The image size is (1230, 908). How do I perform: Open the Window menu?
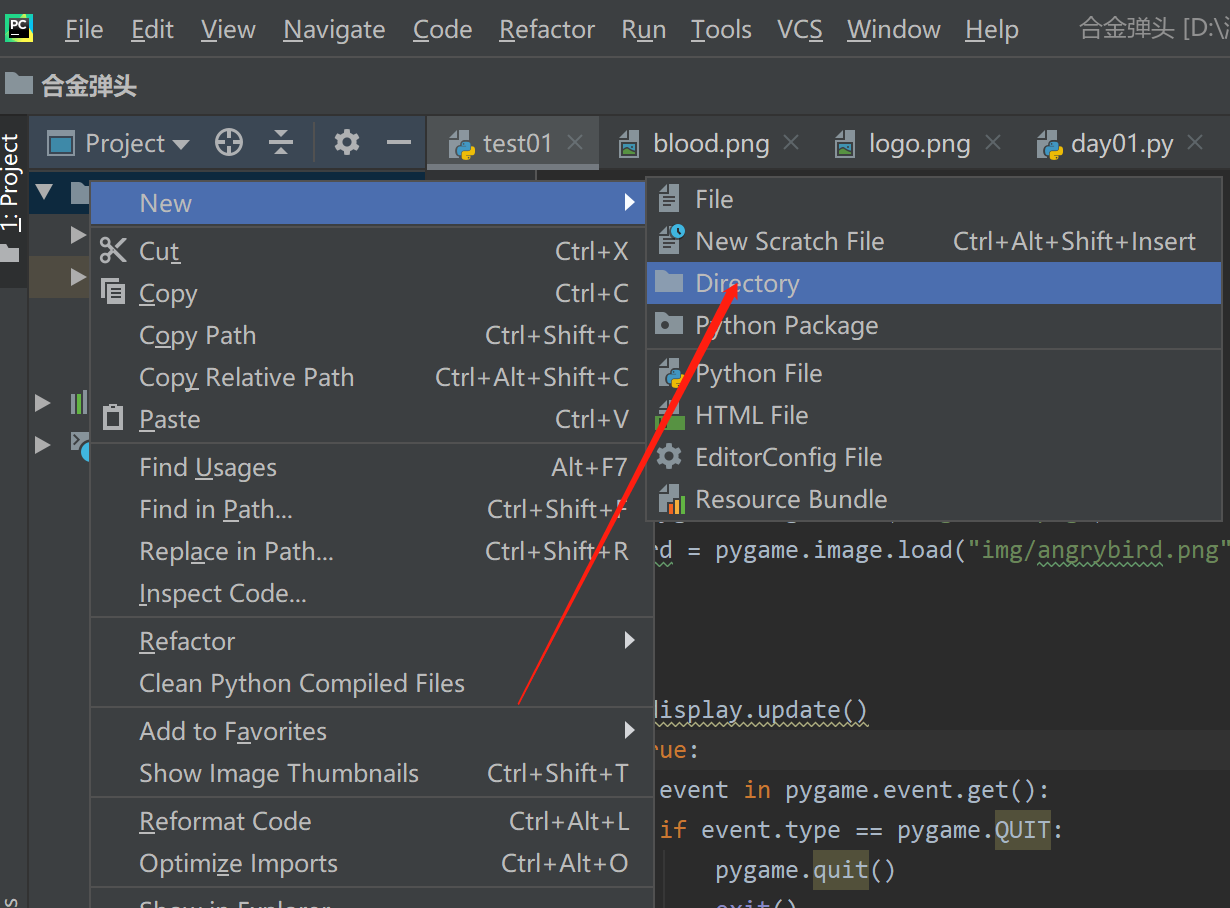tap(894, 30)
